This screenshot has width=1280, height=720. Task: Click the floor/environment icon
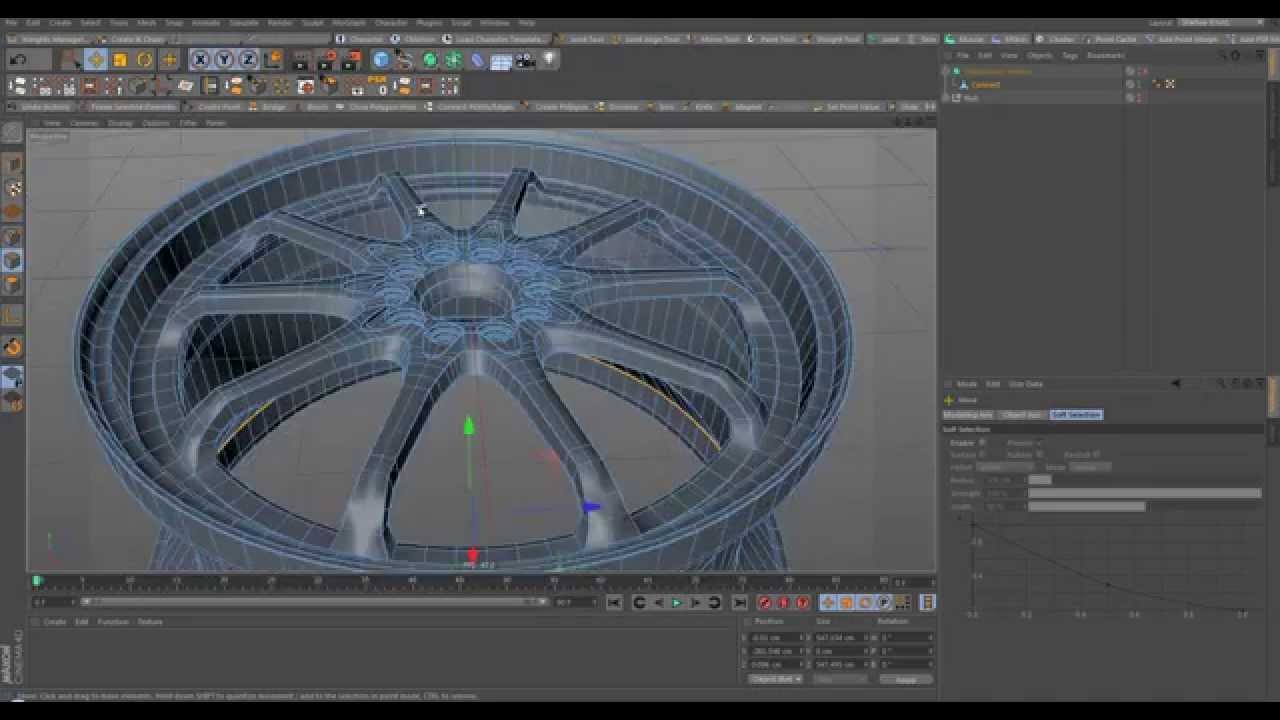pyautogui.click(x=502, y=60)
